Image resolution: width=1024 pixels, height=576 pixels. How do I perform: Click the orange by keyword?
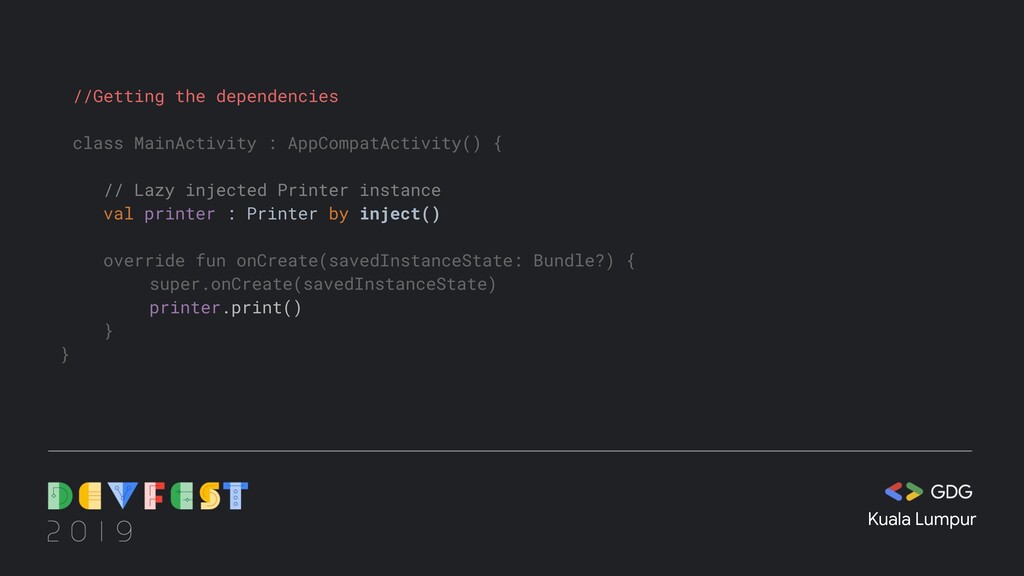click(338, 214)
